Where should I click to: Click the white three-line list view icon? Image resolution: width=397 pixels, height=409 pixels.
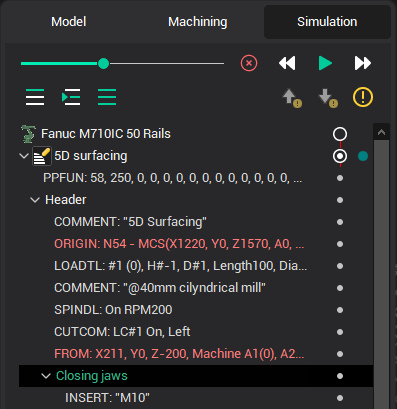point(35,97)
